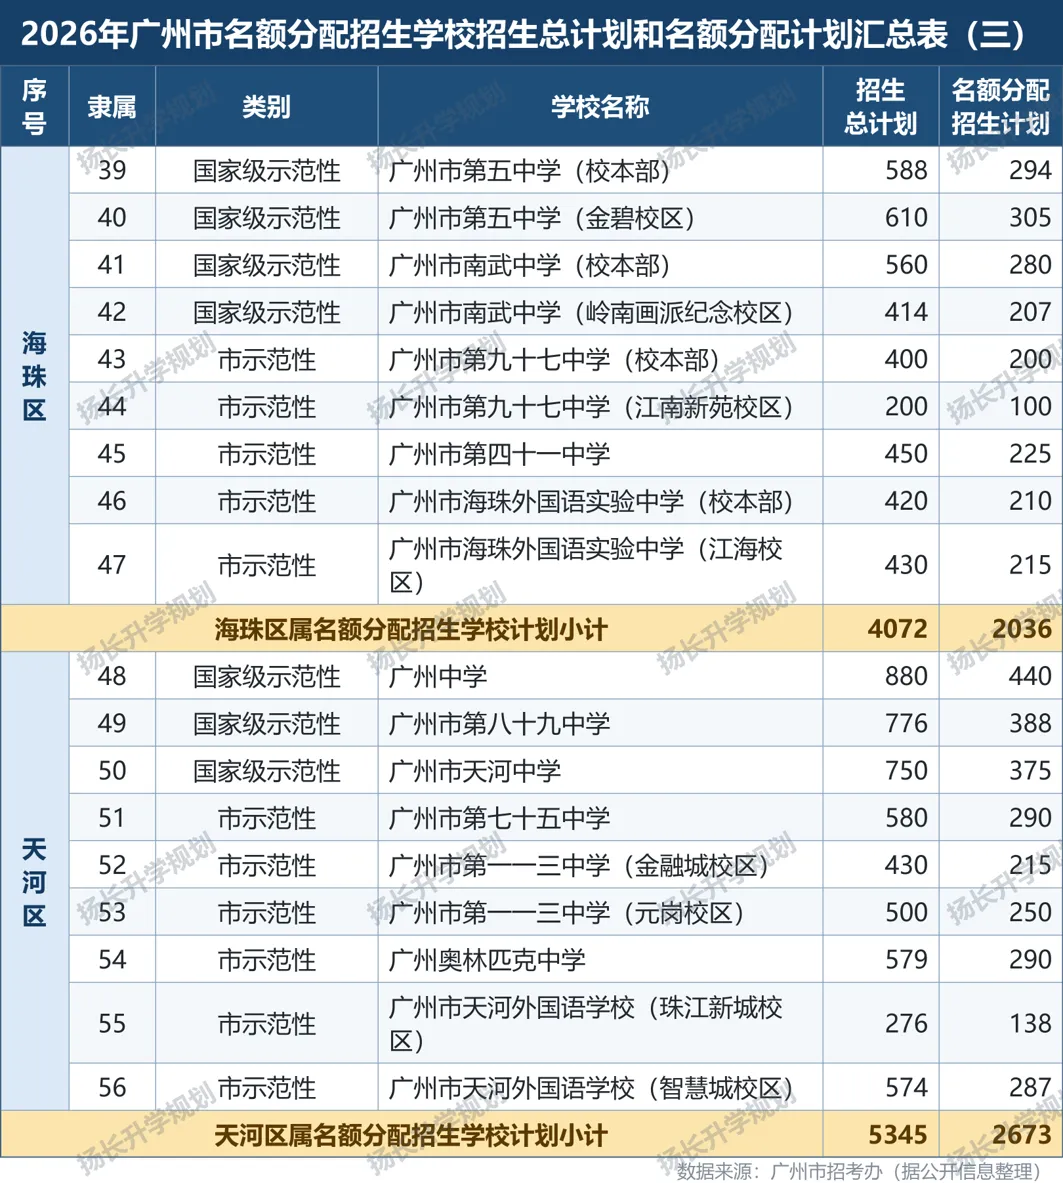Click 广州市海珠外国语实验中学（校本部）

point(590,502)
